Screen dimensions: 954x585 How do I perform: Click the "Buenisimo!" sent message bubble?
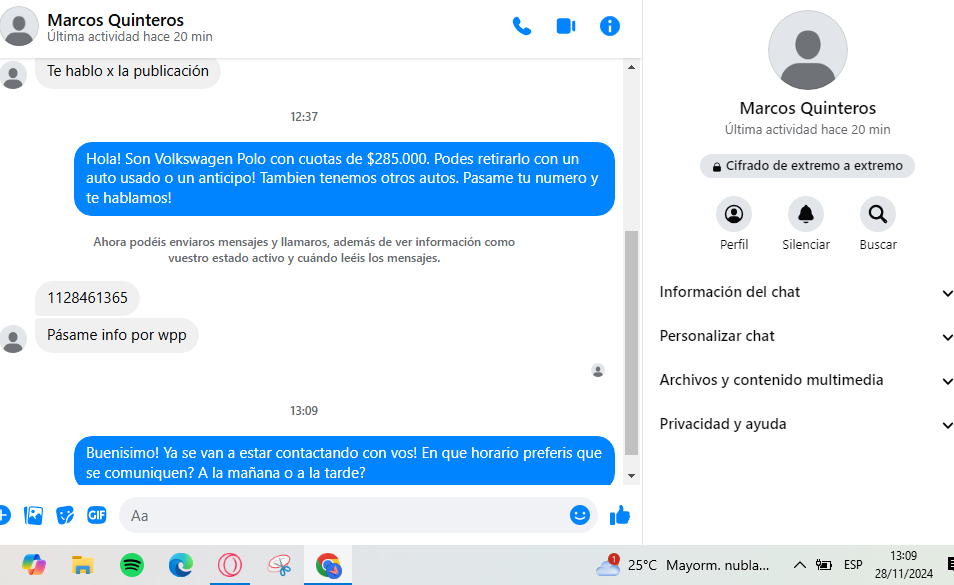344,462
